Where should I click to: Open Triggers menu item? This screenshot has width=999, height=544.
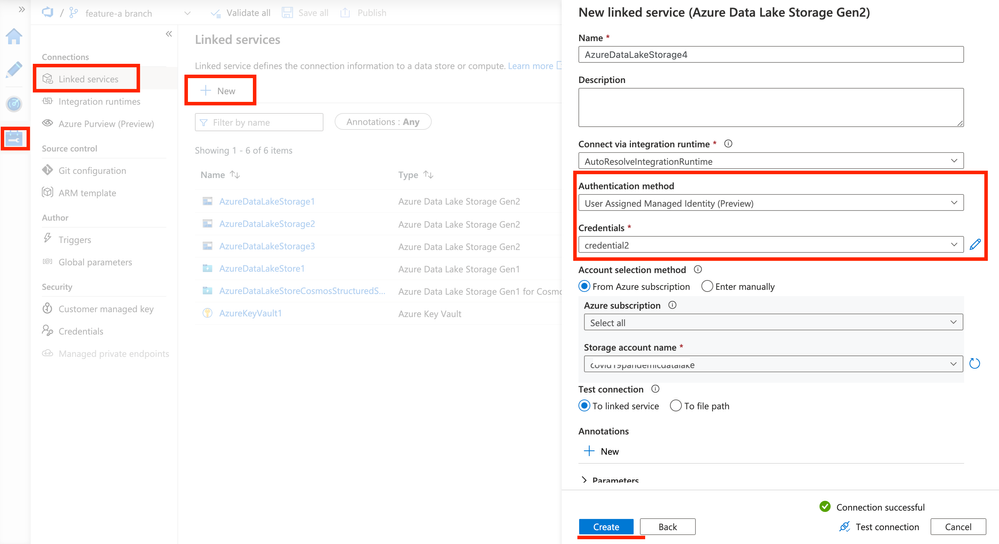pyautogui.click(x=75, y=240)
